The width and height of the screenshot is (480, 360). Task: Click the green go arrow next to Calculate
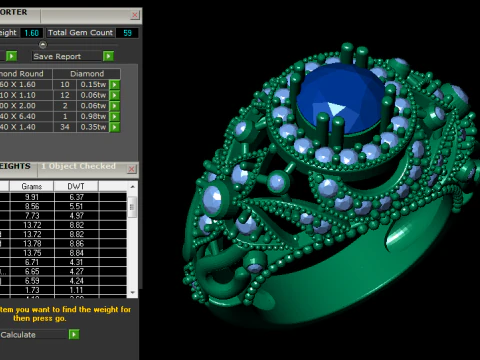pos(74,334)
